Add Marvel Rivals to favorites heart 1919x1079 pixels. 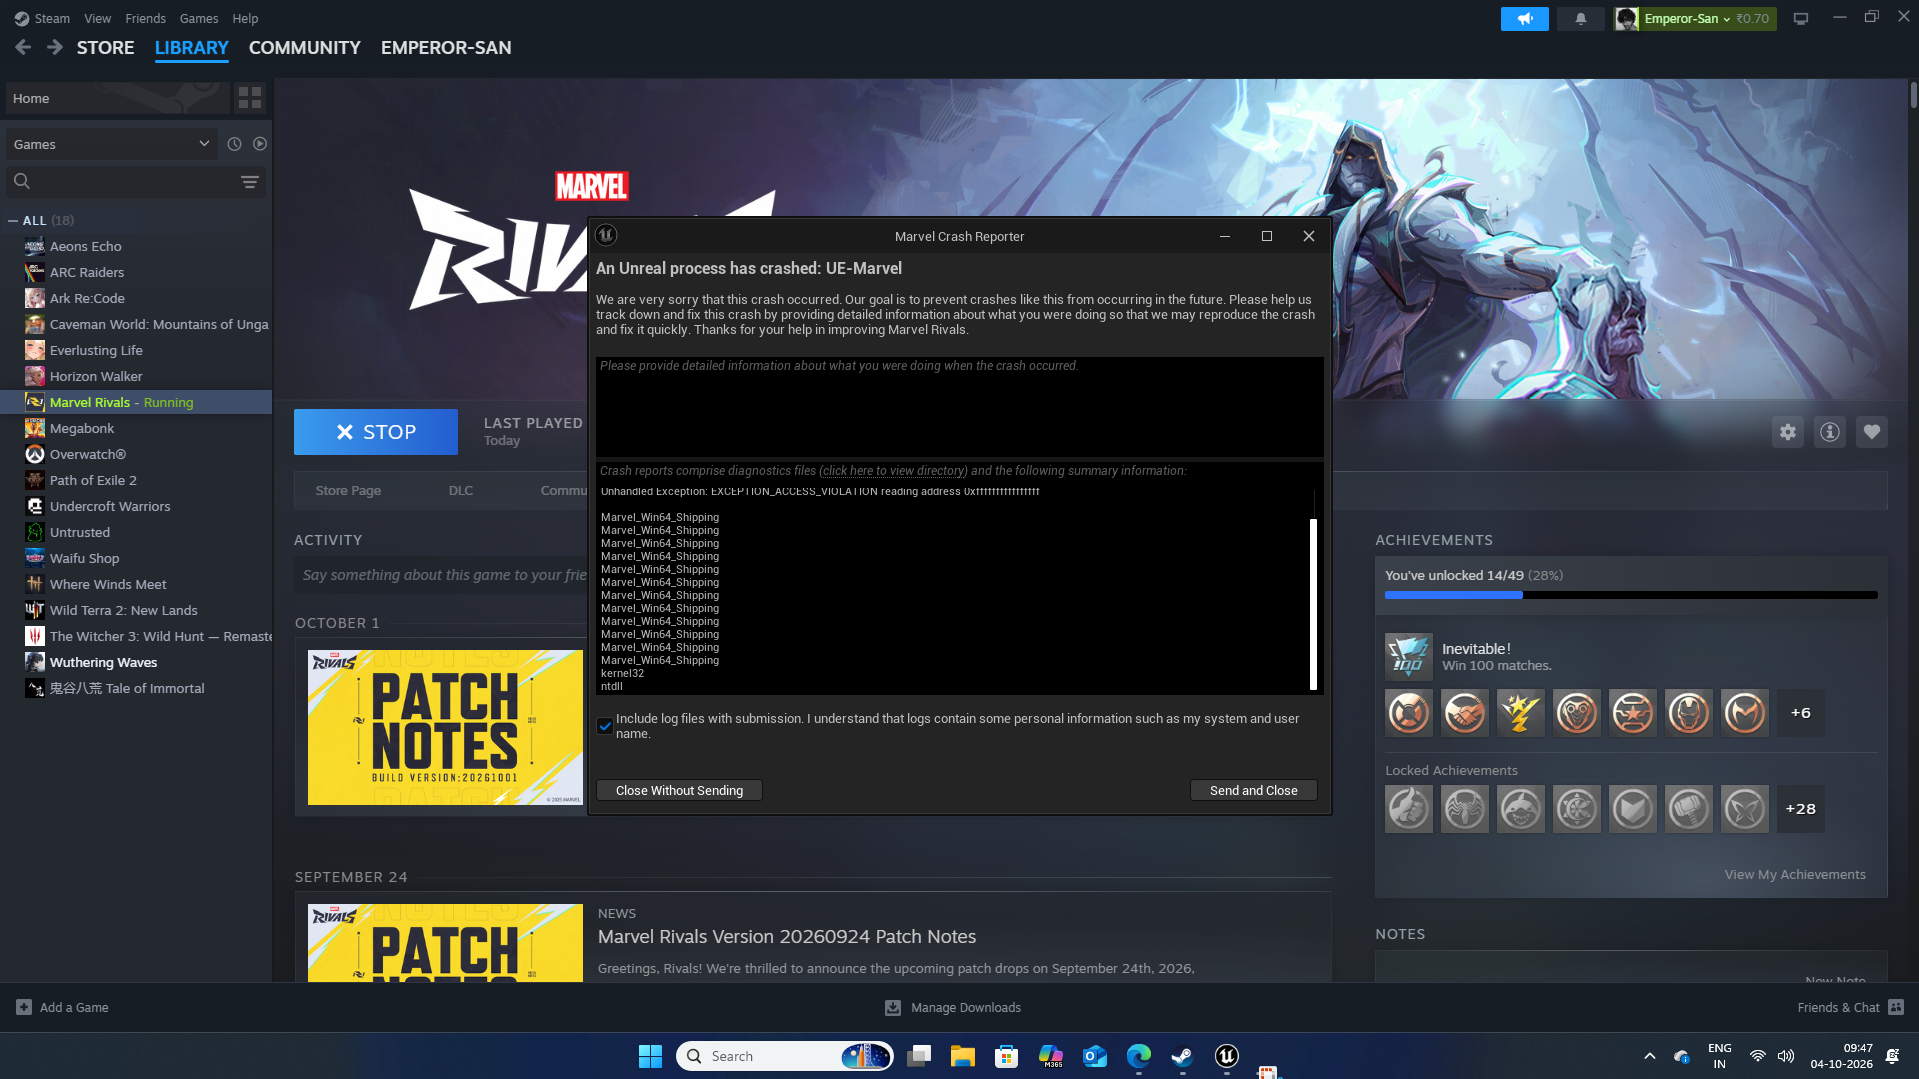pos(1871,432)
